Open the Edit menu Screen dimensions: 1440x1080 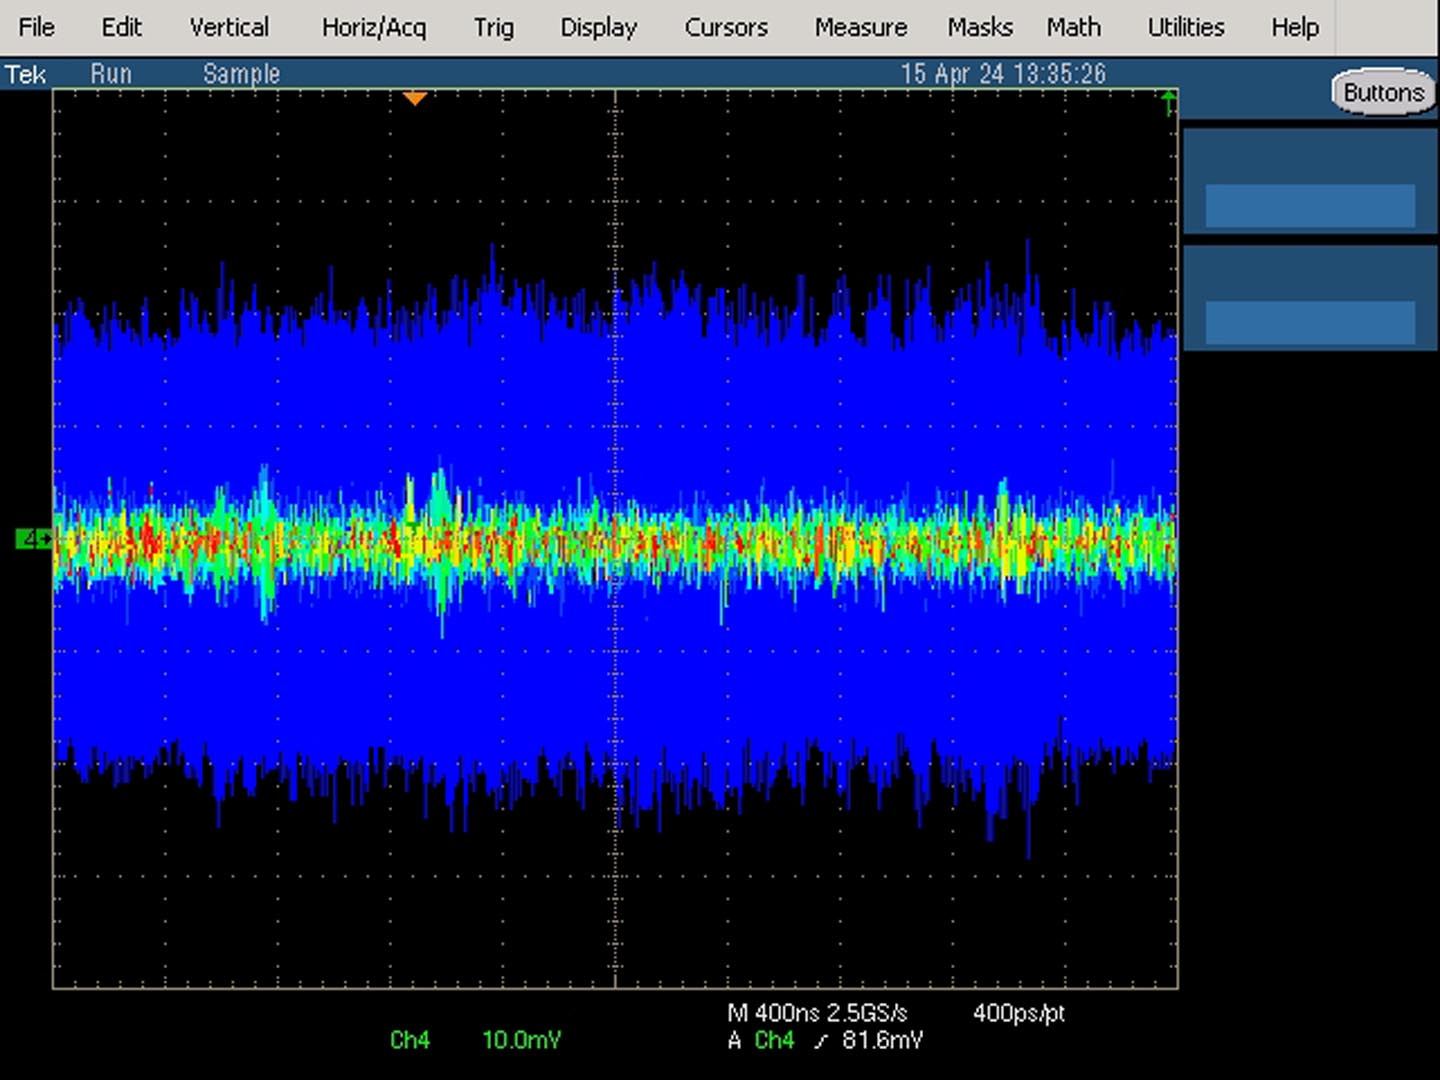point(121,27)
